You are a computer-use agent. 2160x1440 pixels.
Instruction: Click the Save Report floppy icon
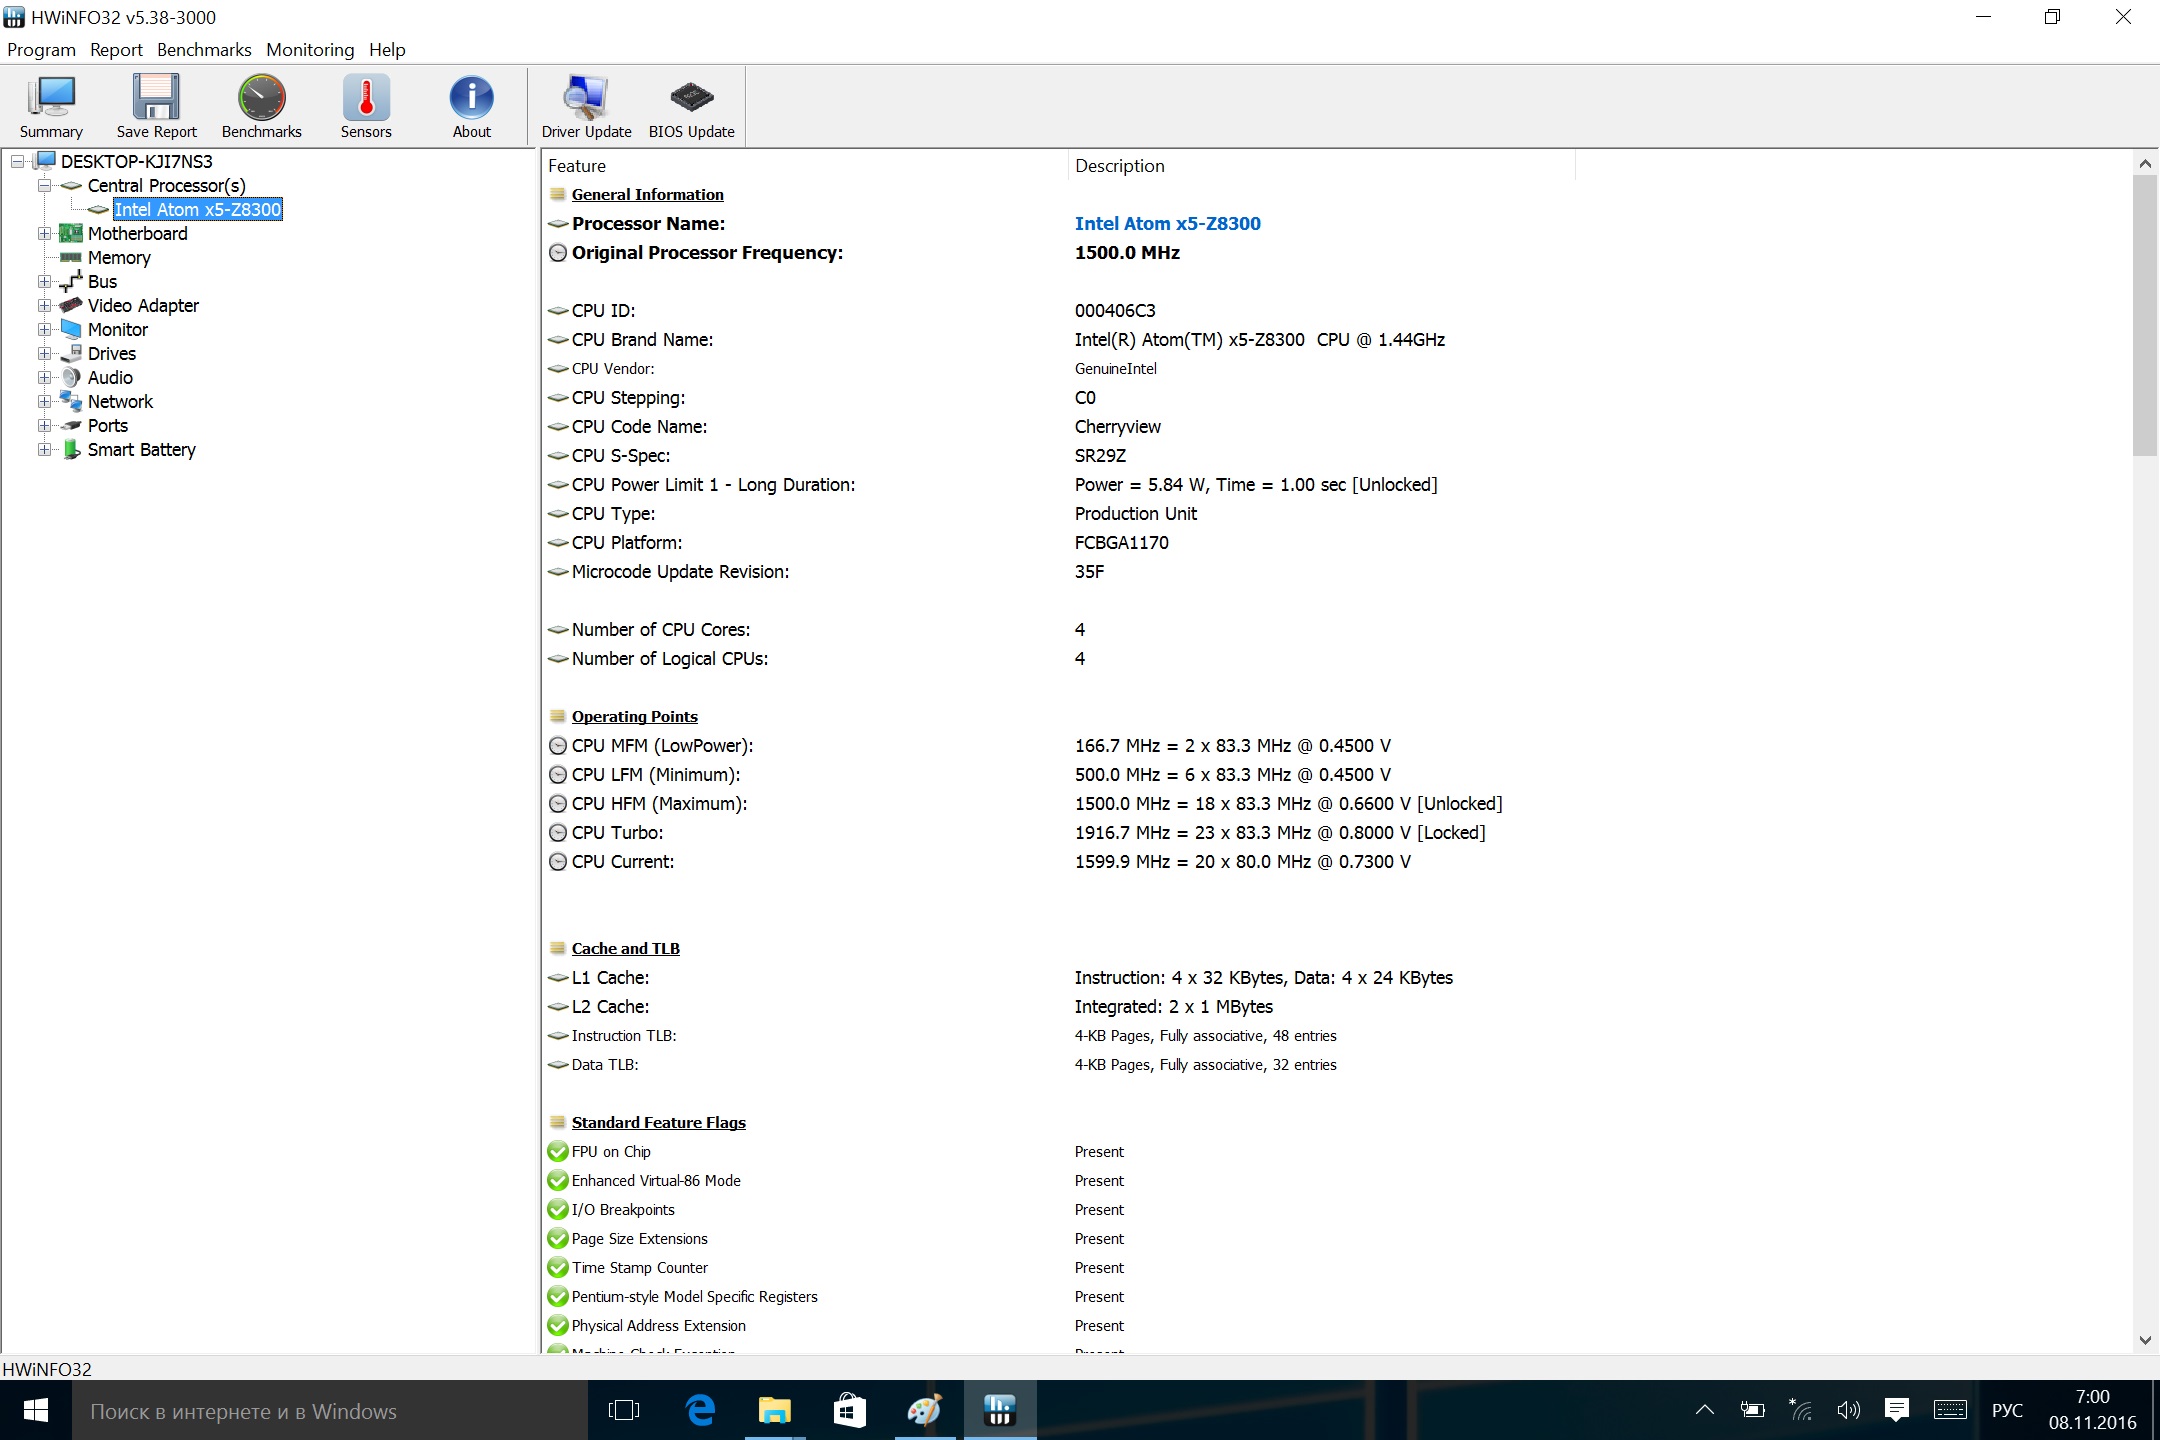[156, 106]
